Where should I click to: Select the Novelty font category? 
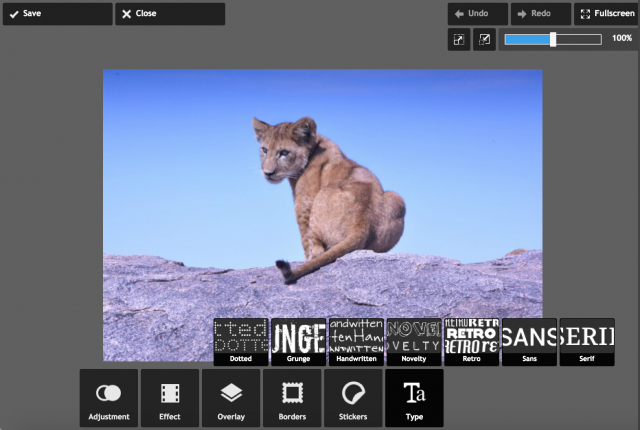(x=413, y=342)
